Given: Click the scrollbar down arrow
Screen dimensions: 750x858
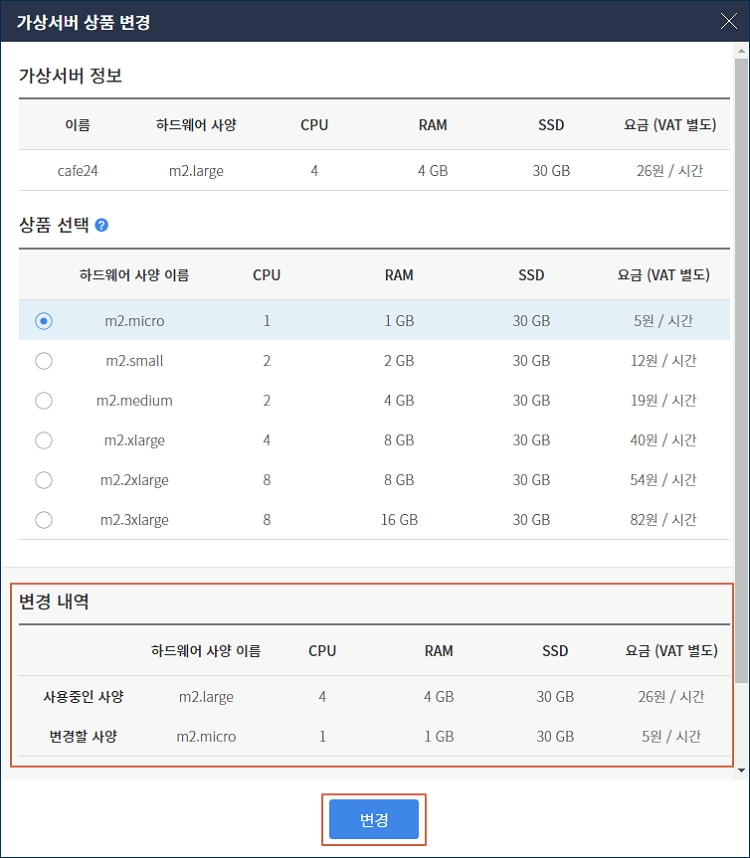Looking at the screenshot, I should (x=741, y=770).
